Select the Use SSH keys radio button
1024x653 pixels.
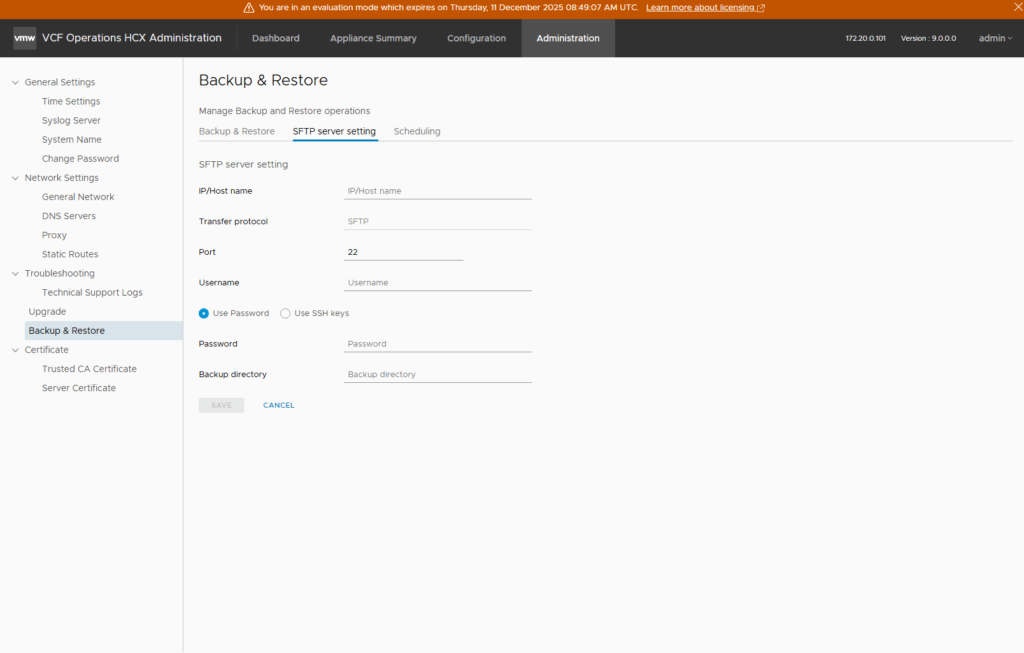[286, 313]
